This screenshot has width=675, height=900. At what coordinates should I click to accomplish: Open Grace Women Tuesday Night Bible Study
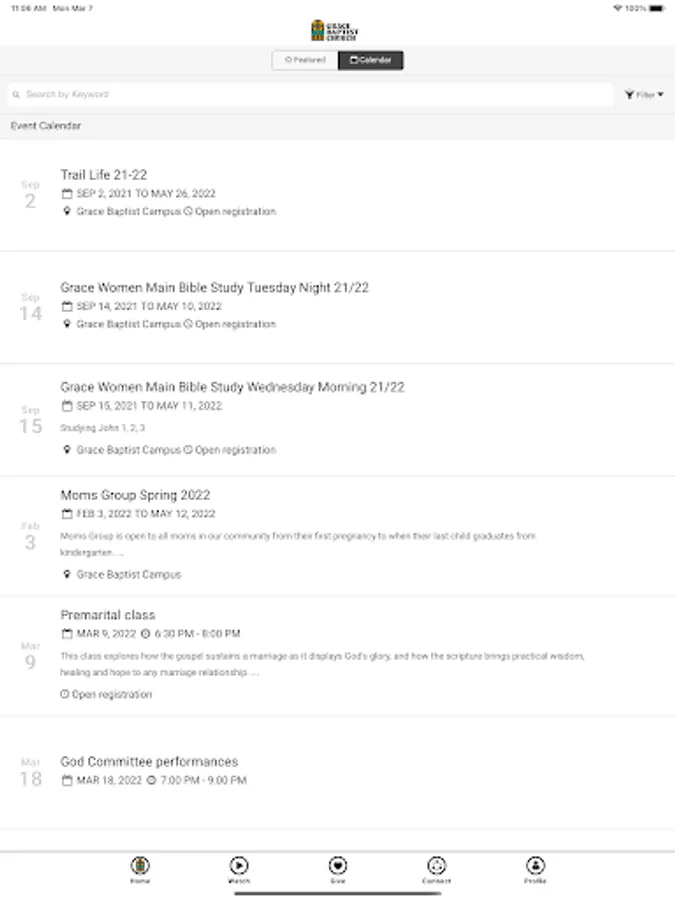pyautogui.click(x=214, y=288)
